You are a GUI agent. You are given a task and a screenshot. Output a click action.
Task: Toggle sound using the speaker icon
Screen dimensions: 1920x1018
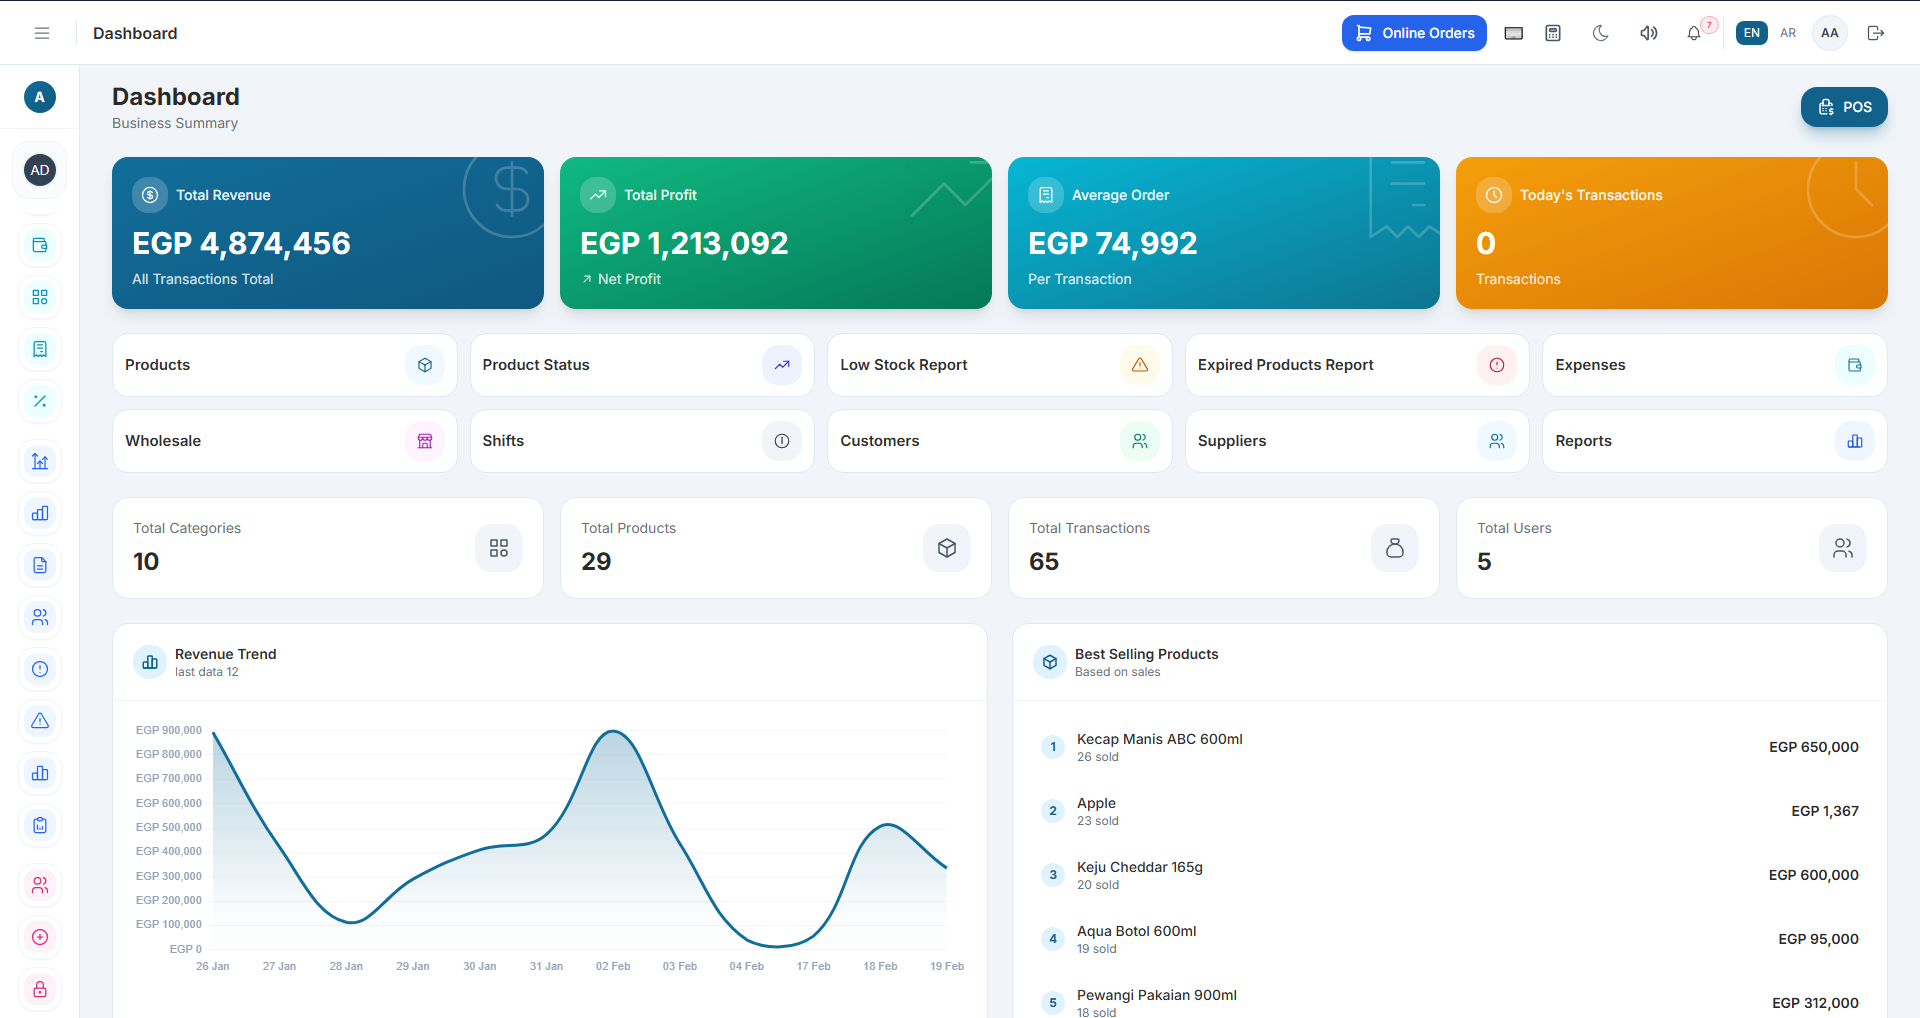coord(1648,33)
